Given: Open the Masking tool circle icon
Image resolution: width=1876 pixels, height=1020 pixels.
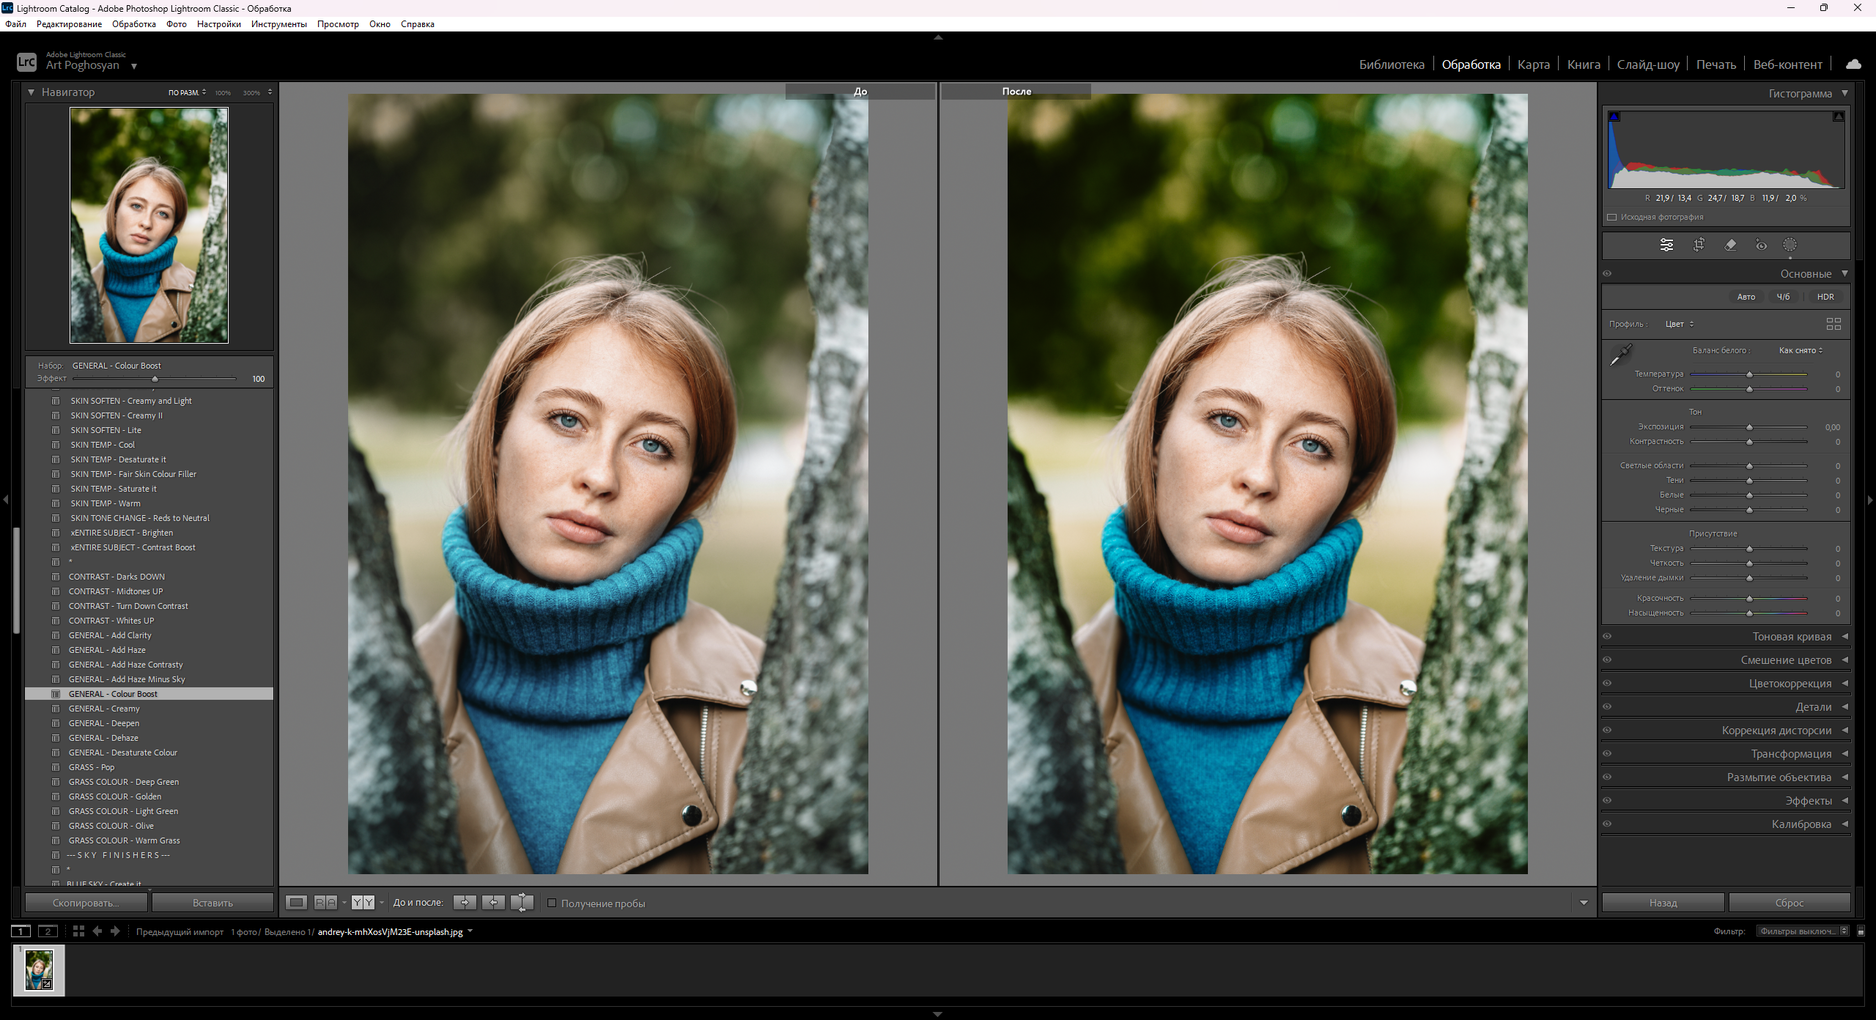Looking at the screenshot, I should pyautogui.click(x=1790, y=245).
